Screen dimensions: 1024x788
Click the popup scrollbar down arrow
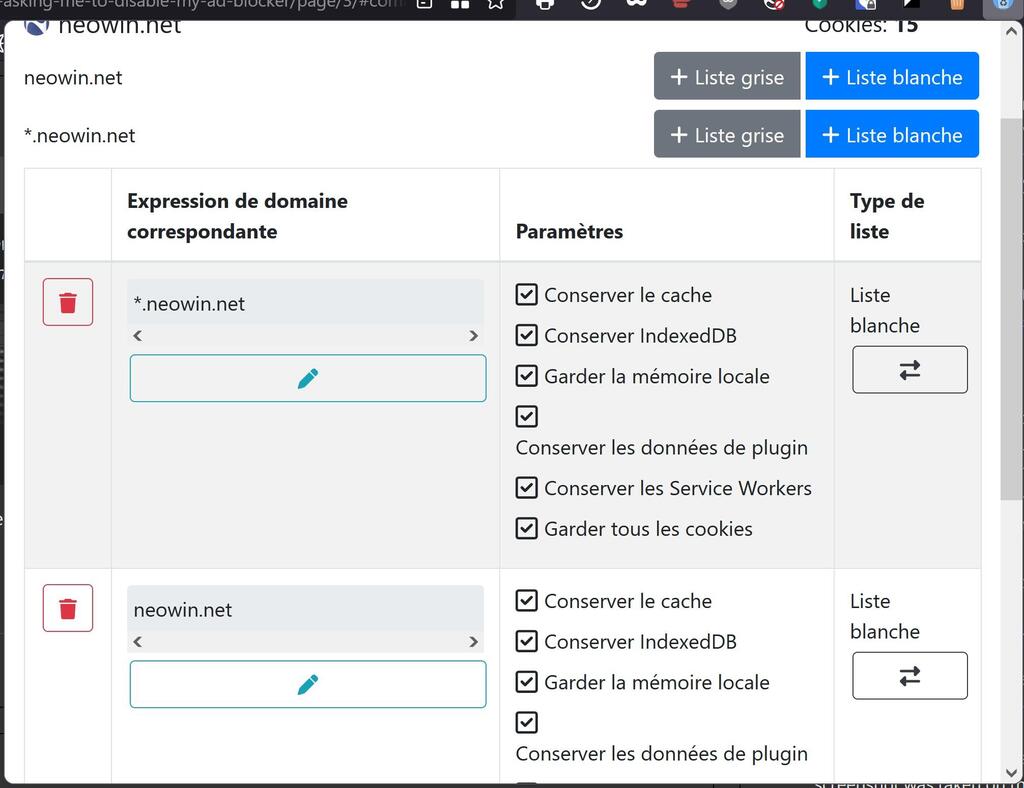click(1011, 774)
